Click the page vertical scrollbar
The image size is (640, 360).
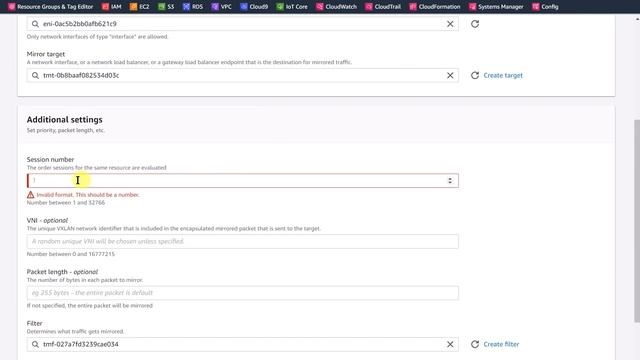click(637, 220)
